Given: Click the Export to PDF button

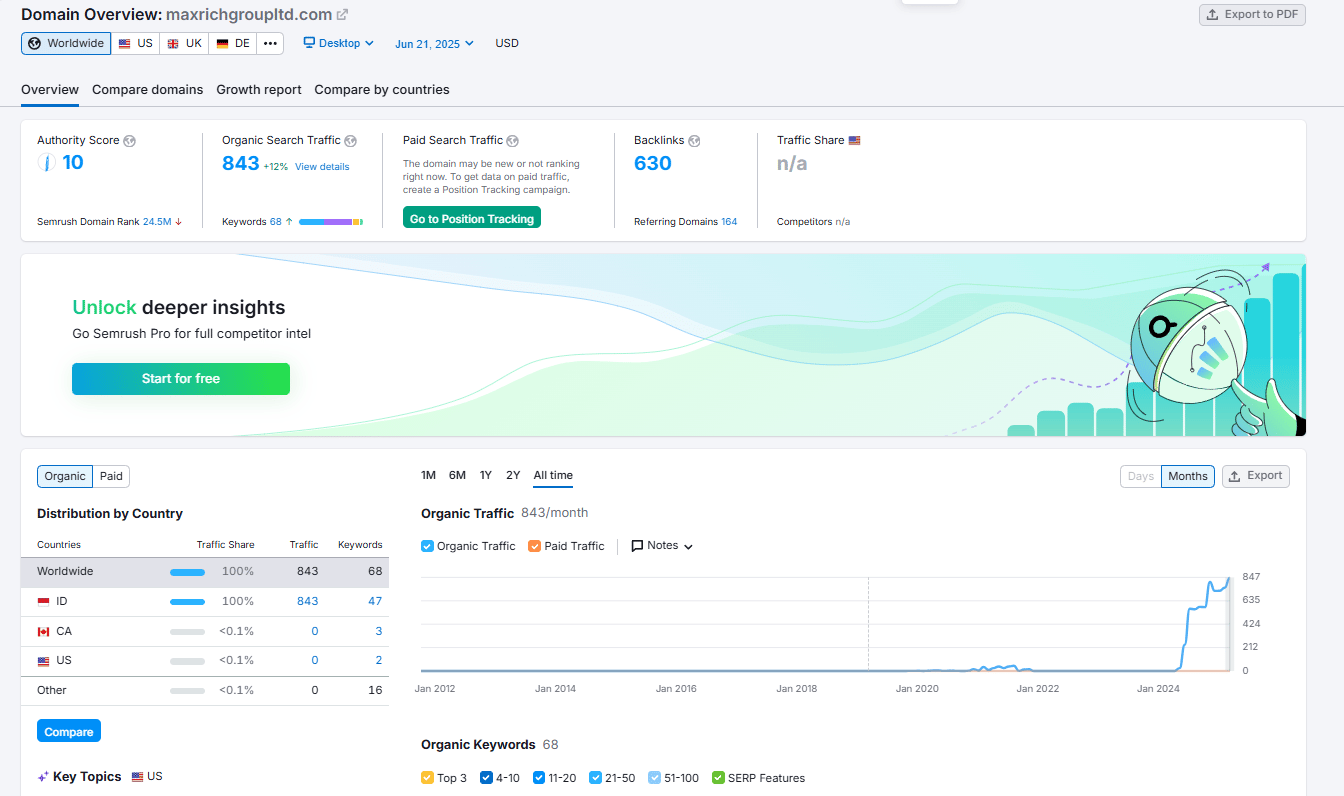Looking at the screenshot, I should pyautogui.click(x=1252, y=15).
